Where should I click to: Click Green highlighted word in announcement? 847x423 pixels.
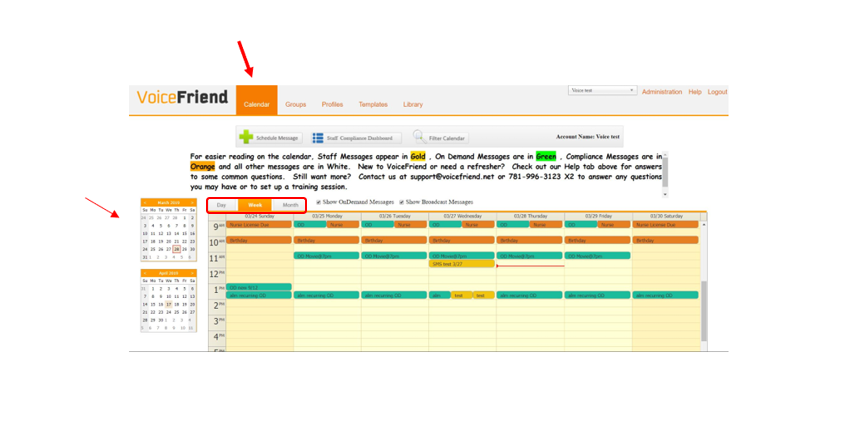point(546,156)
